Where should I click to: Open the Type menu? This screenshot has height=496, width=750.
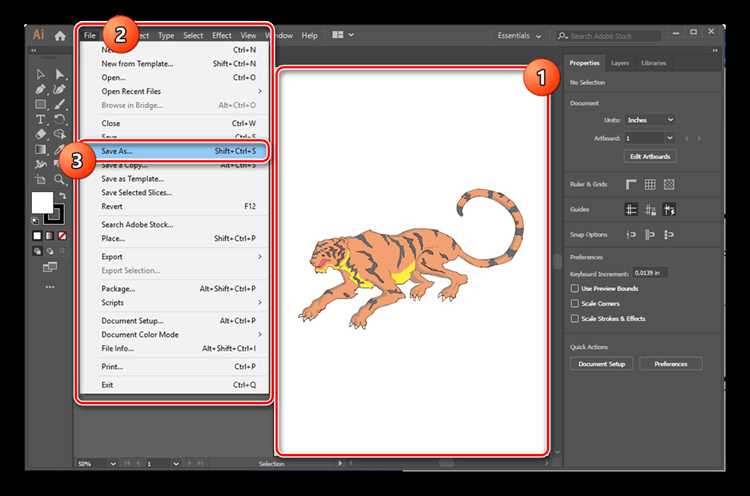166,35
